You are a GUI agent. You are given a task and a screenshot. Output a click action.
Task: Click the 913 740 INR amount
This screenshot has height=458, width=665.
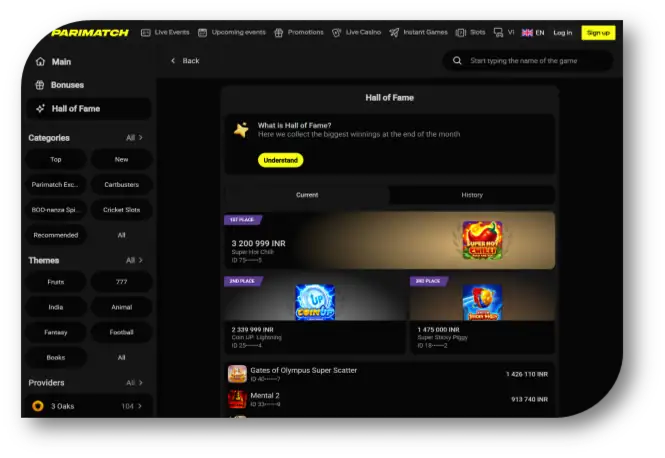[529, 399]
